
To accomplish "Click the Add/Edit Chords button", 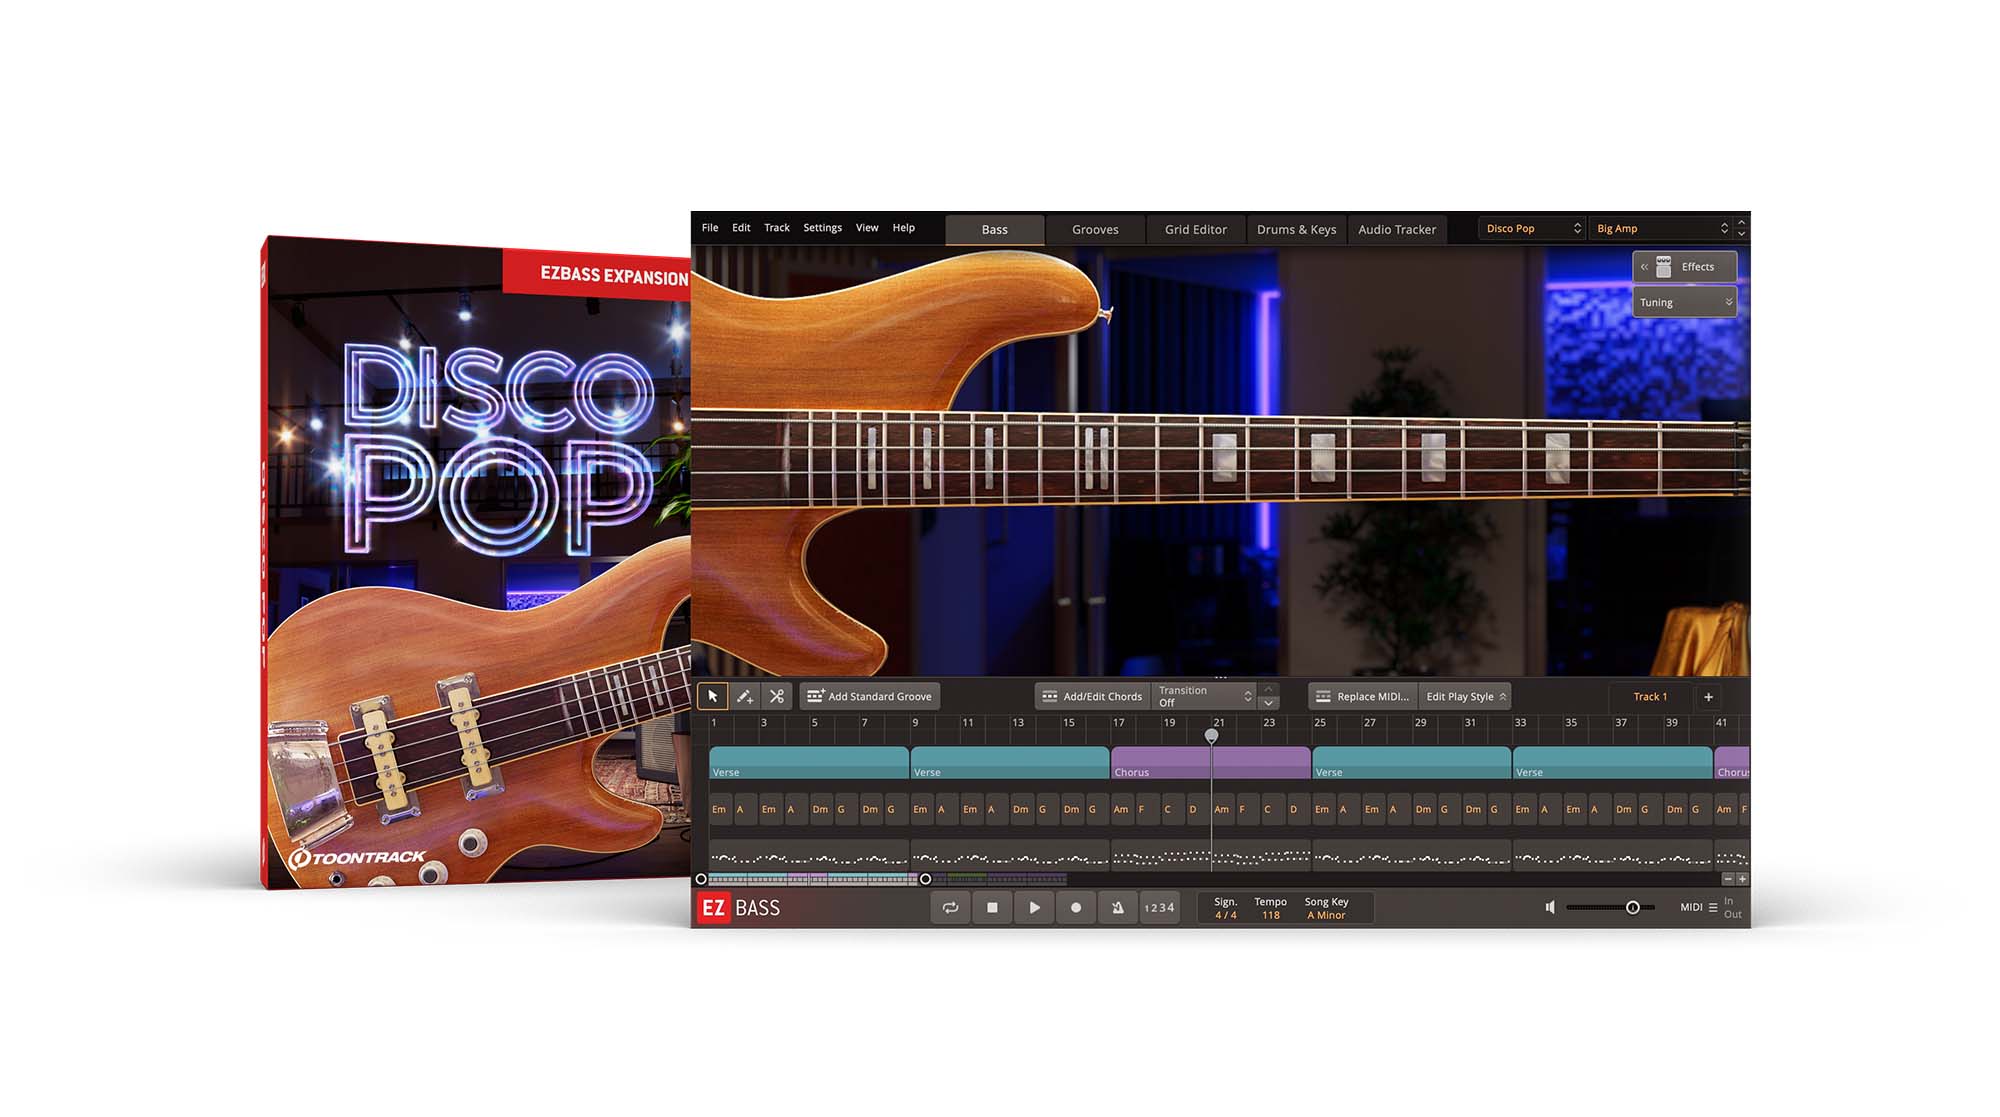I will coord(1092,697).
